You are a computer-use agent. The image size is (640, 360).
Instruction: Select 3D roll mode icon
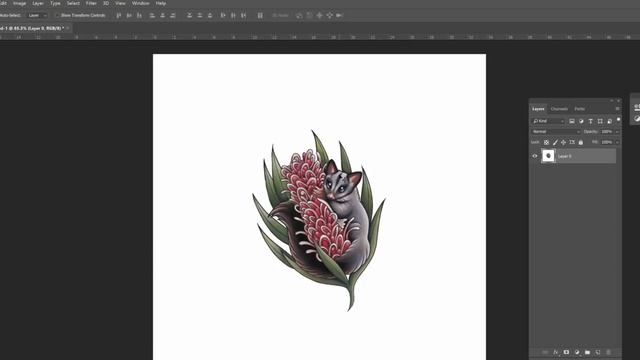coord(309,16)
